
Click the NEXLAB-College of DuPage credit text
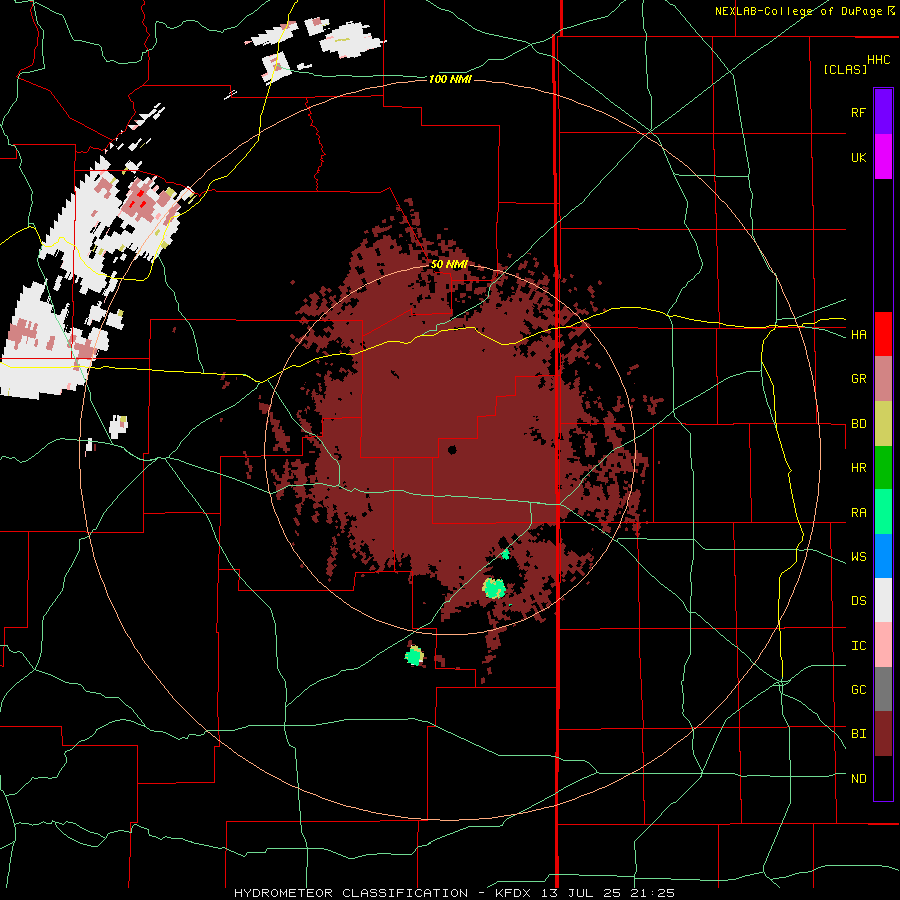799,11
